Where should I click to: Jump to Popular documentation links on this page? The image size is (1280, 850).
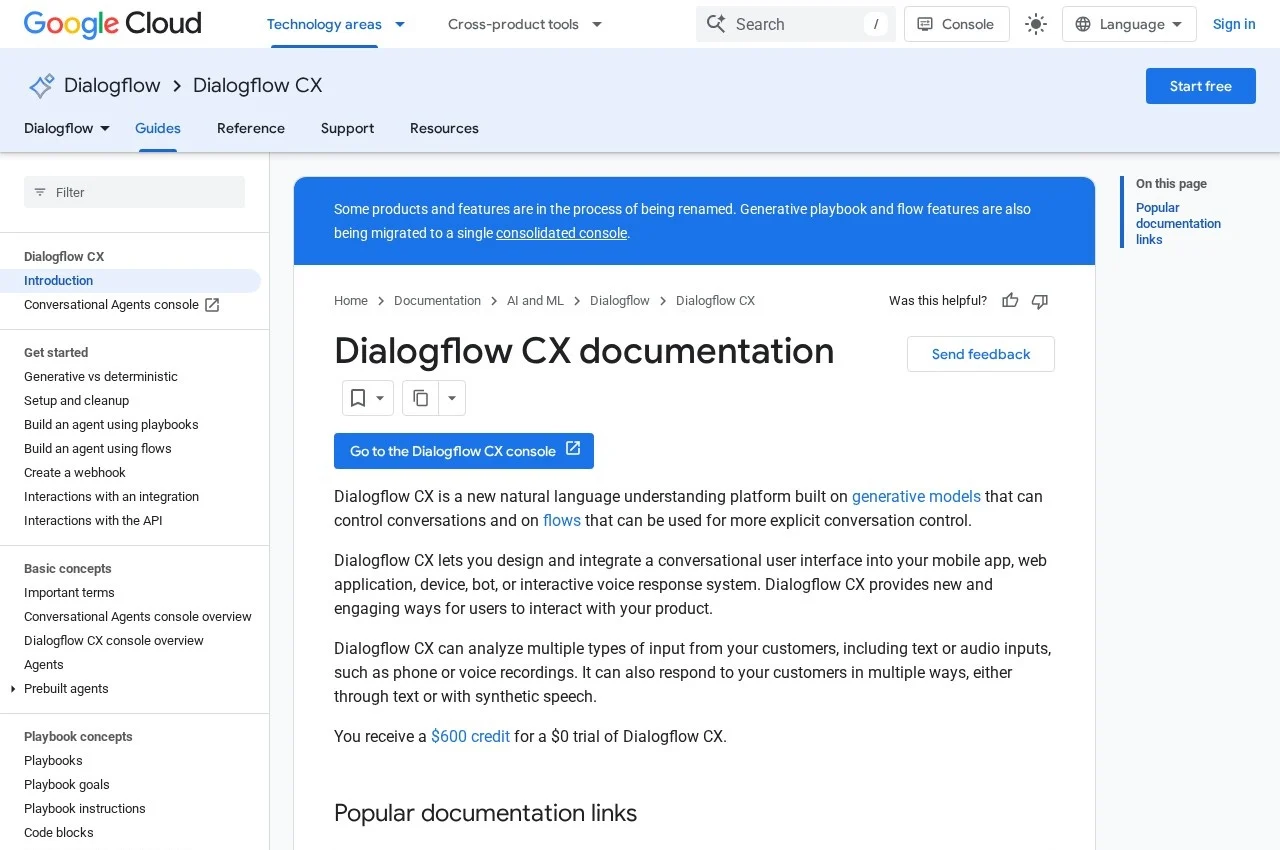1178,224
